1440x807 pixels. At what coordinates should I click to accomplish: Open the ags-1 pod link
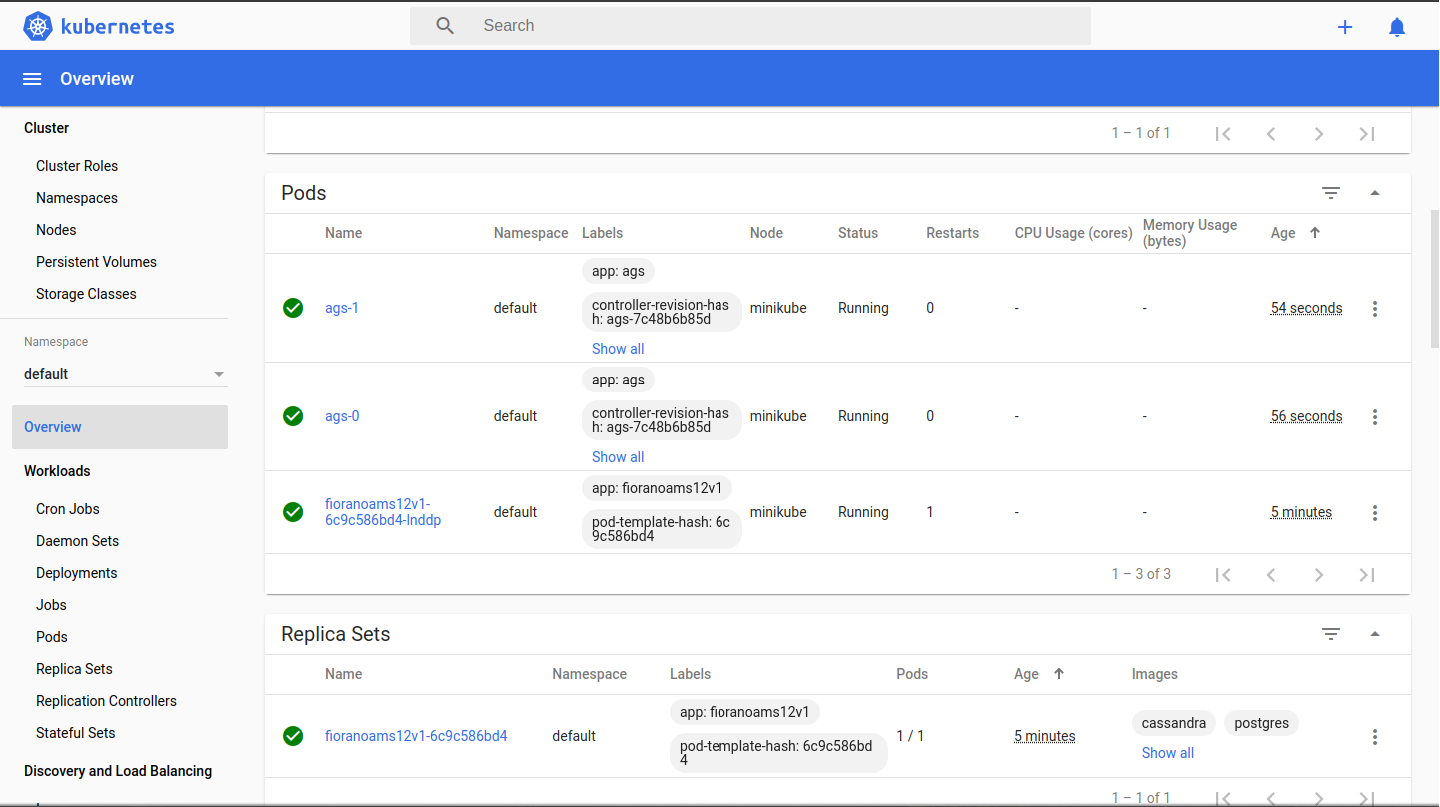342,308
